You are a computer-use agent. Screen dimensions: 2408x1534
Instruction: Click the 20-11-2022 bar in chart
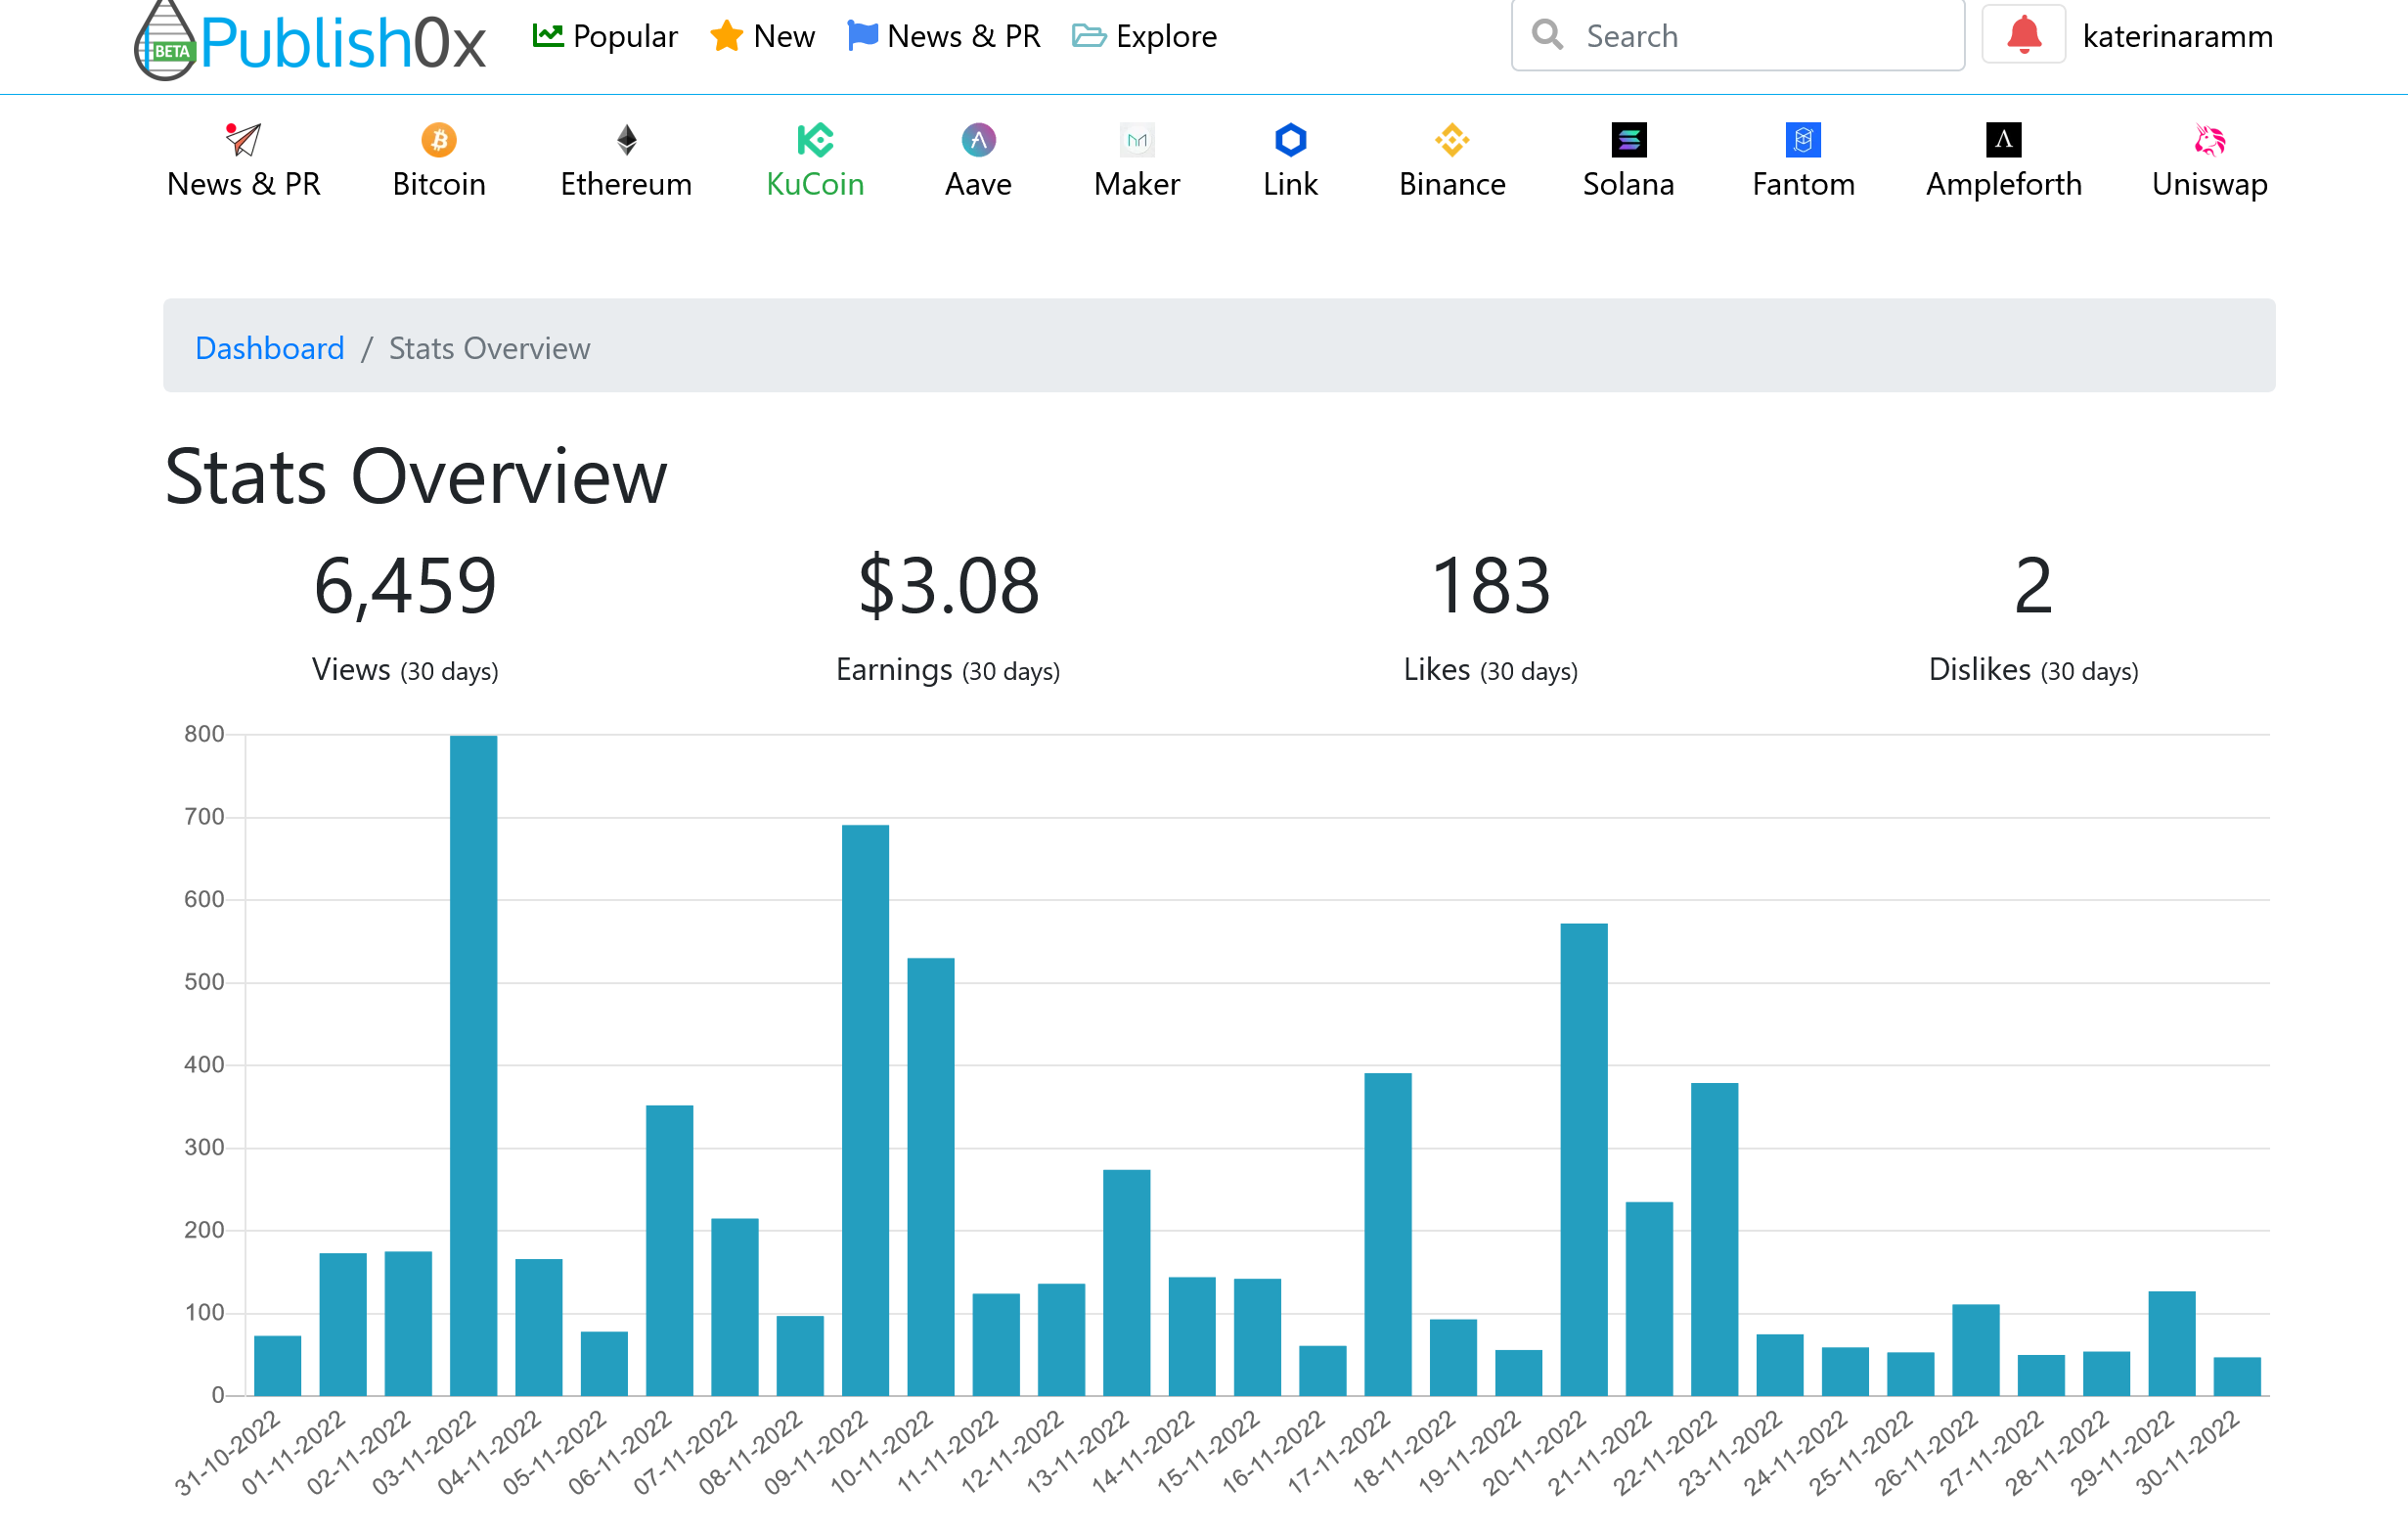[x=1583, y=1159]
